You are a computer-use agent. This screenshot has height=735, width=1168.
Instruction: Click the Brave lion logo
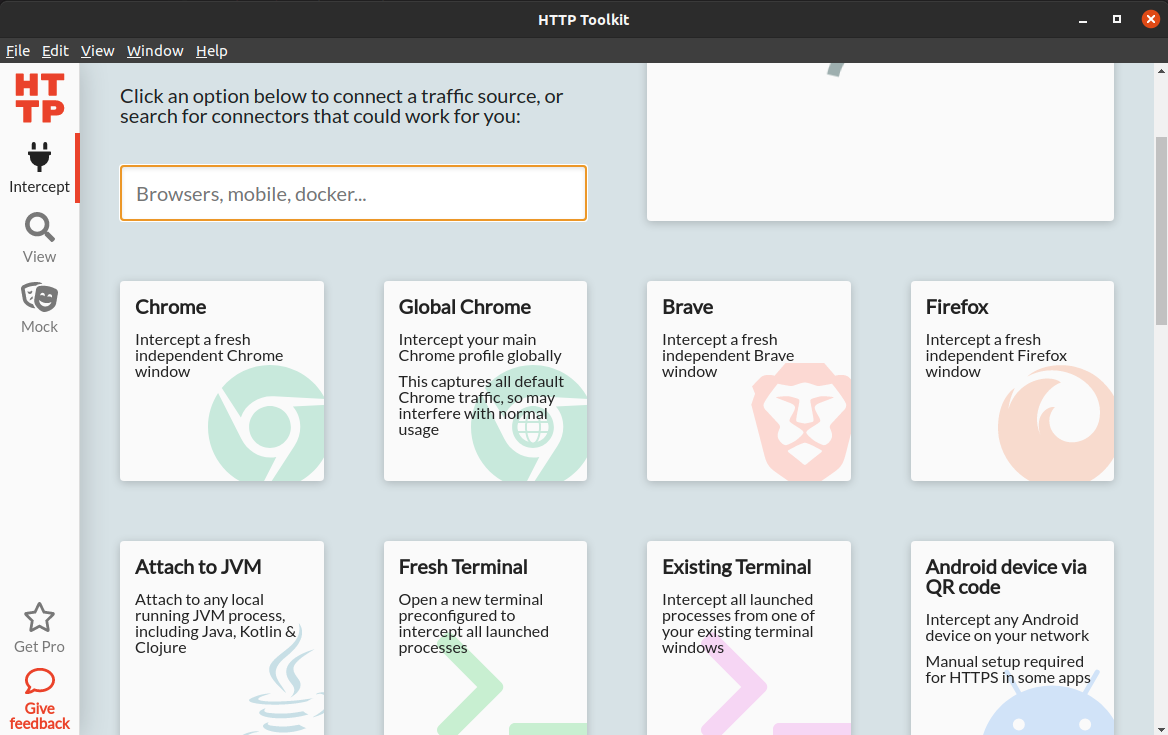click(801, 421)
